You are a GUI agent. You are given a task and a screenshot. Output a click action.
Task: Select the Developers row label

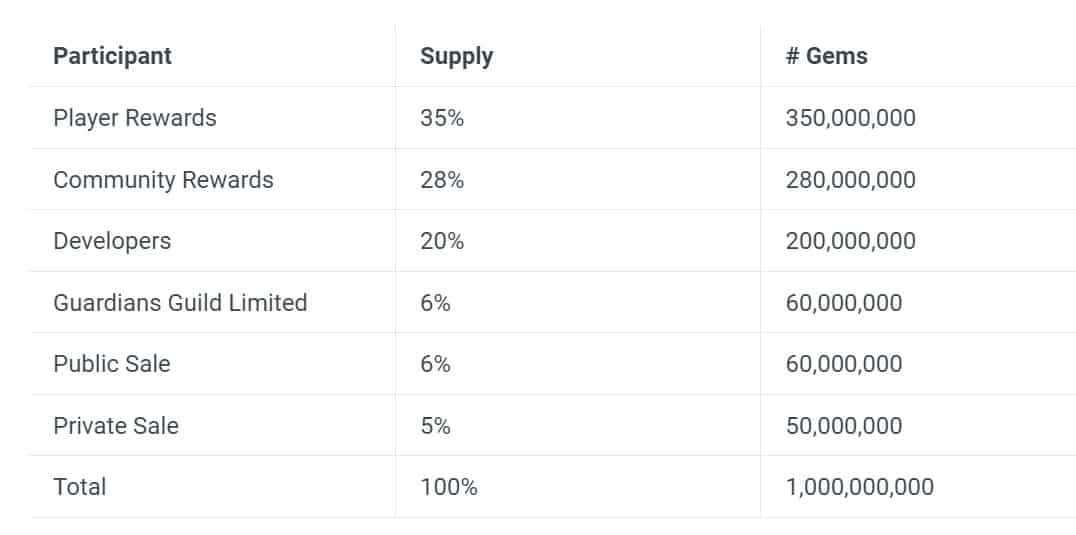112,241
